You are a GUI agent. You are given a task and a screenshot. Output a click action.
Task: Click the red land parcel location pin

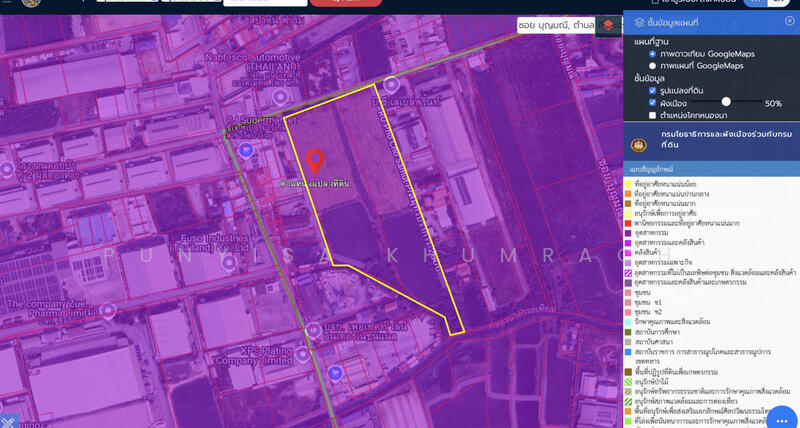point(314,161)
